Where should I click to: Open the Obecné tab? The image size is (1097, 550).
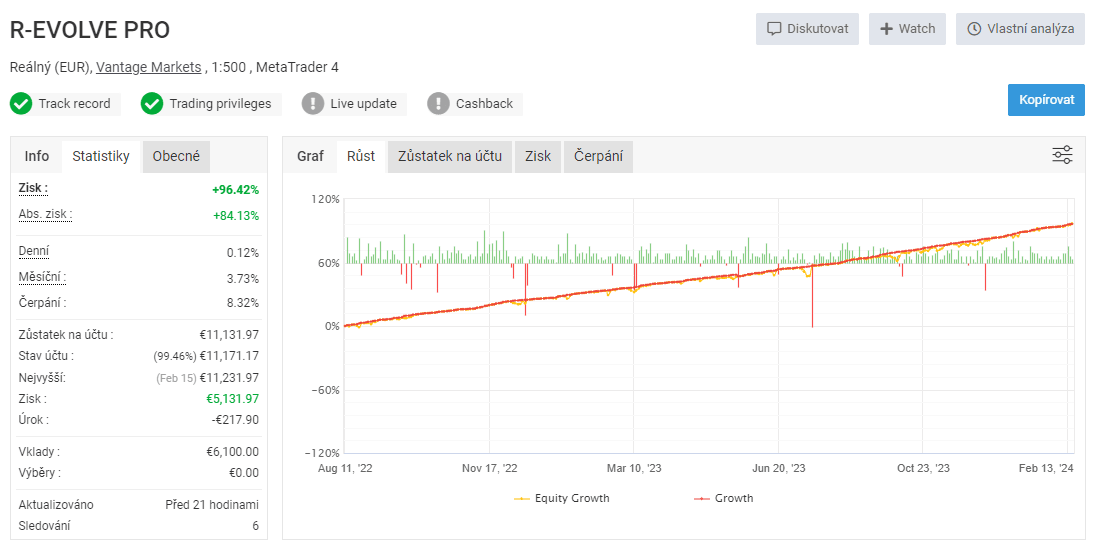pos(176,156)
